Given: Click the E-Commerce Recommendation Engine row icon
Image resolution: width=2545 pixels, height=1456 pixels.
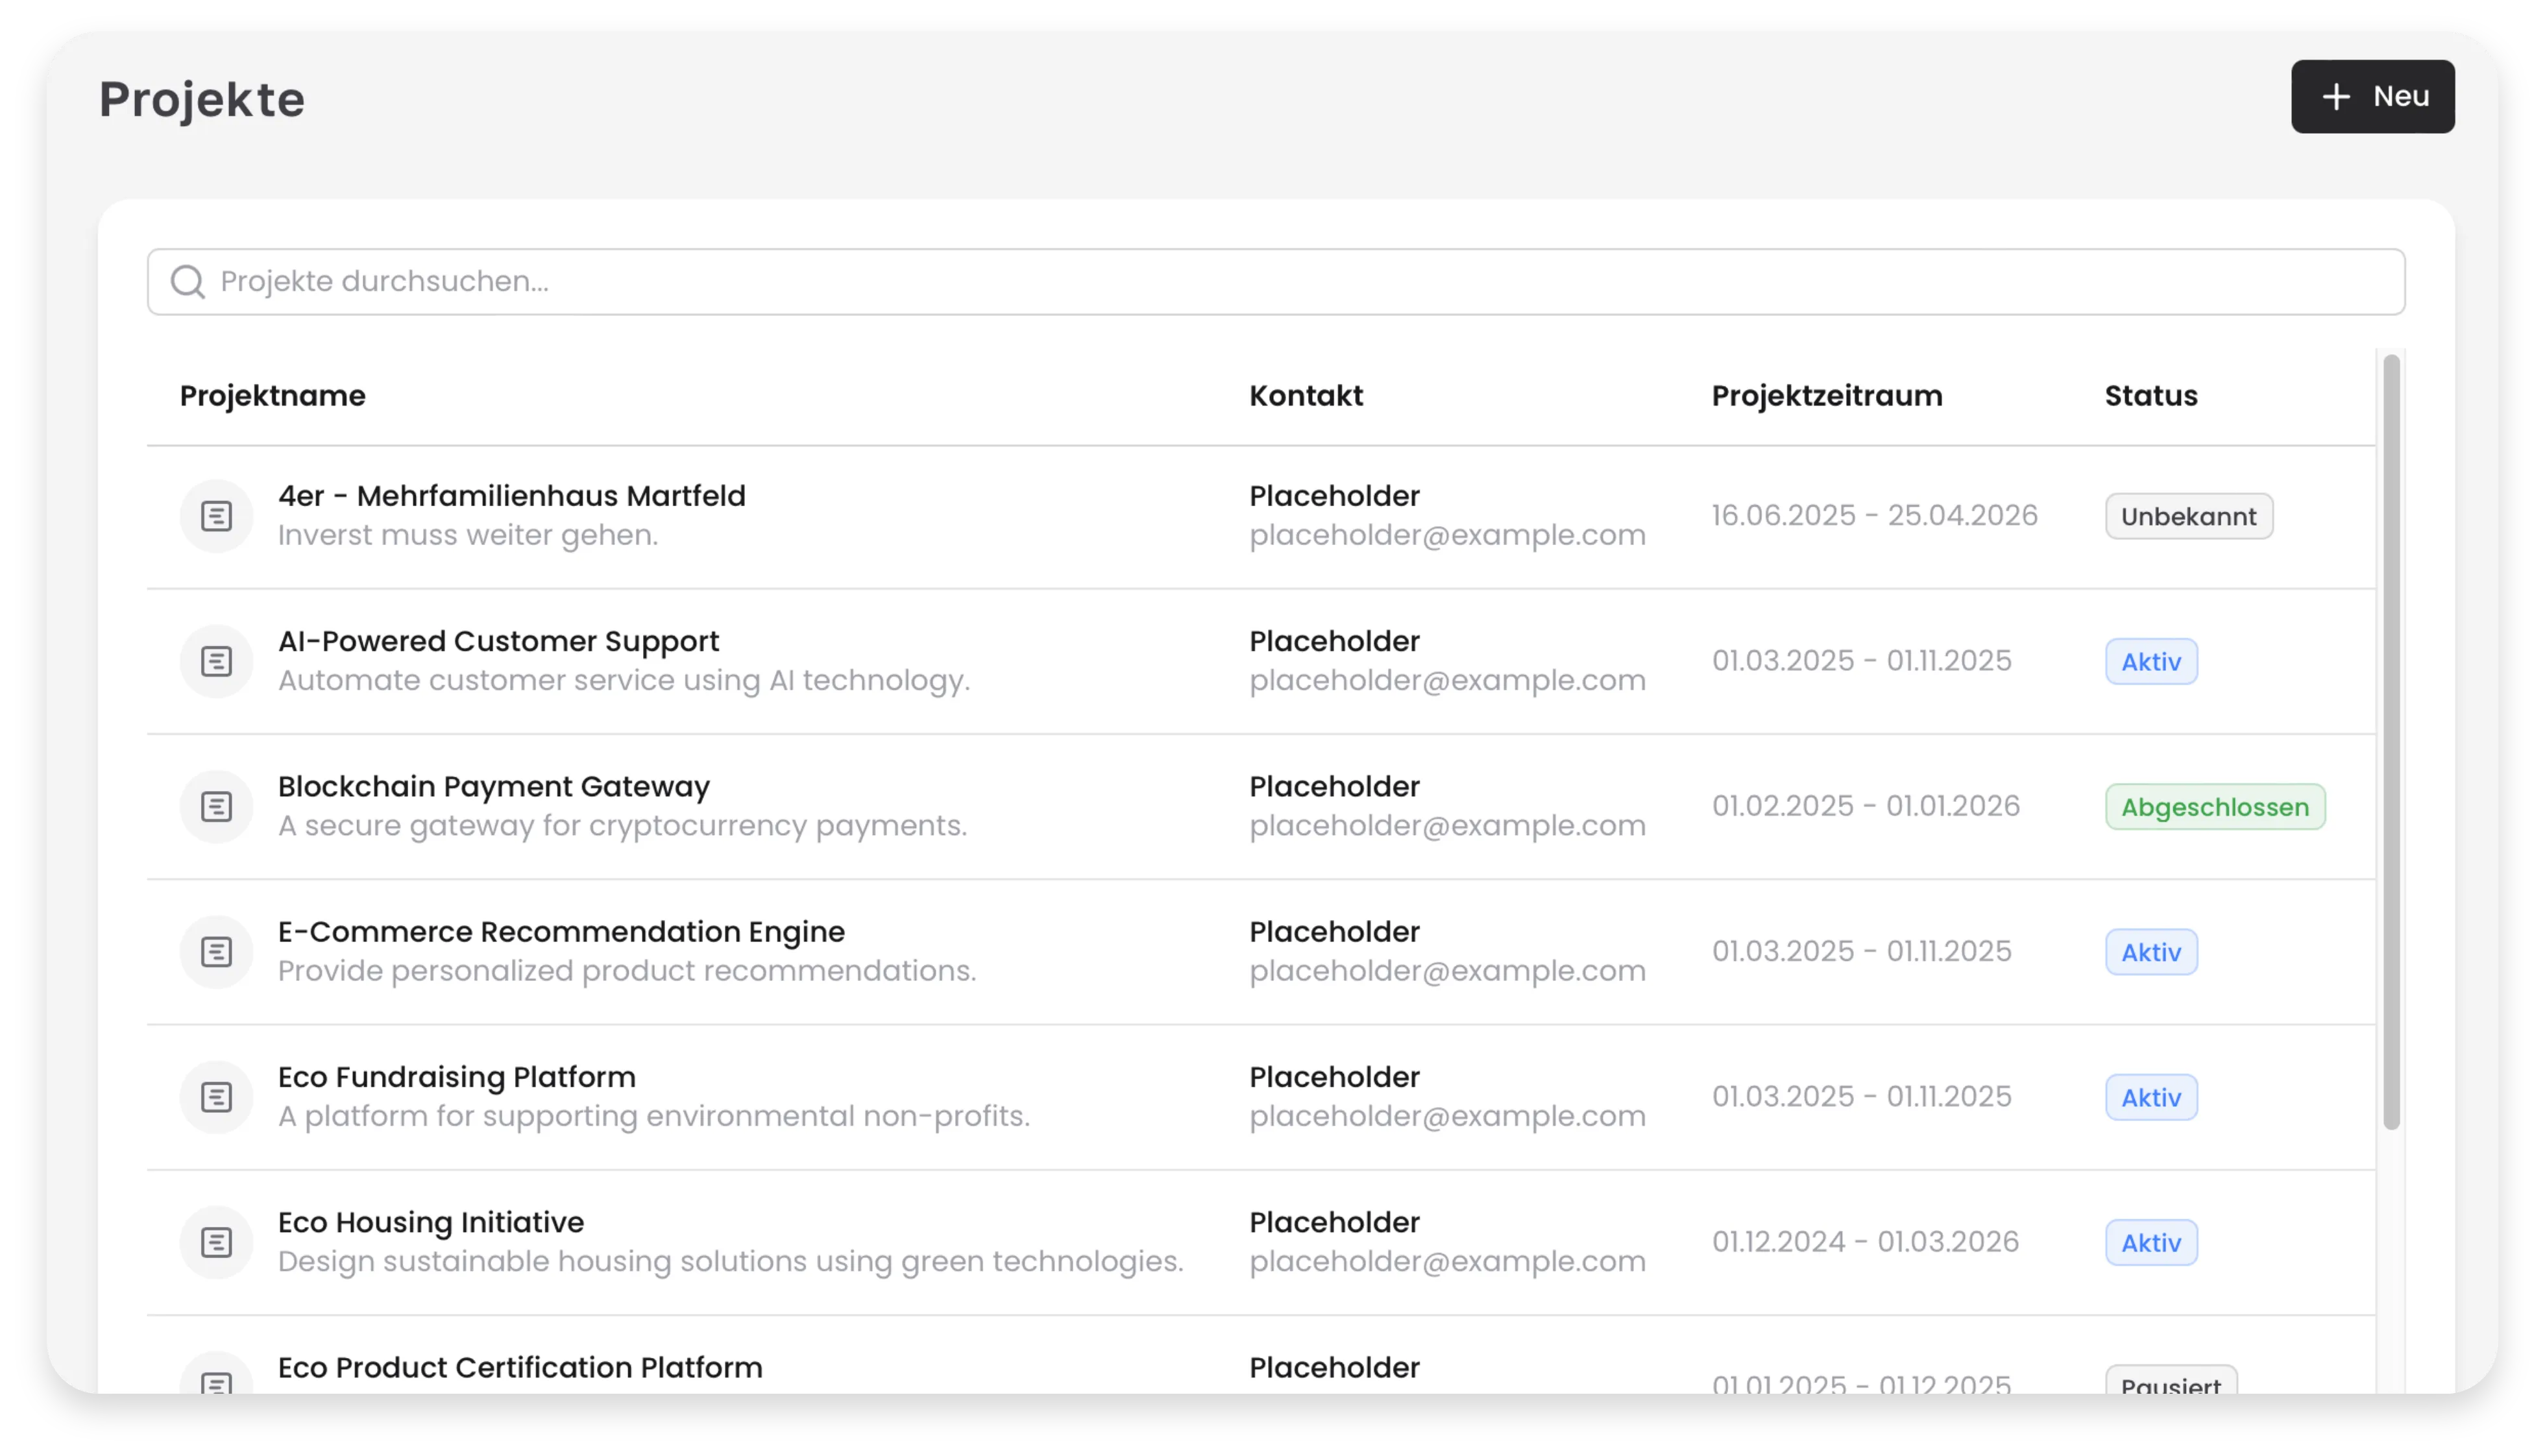Looking at the screenshot, I should click(x=216, y=951).
